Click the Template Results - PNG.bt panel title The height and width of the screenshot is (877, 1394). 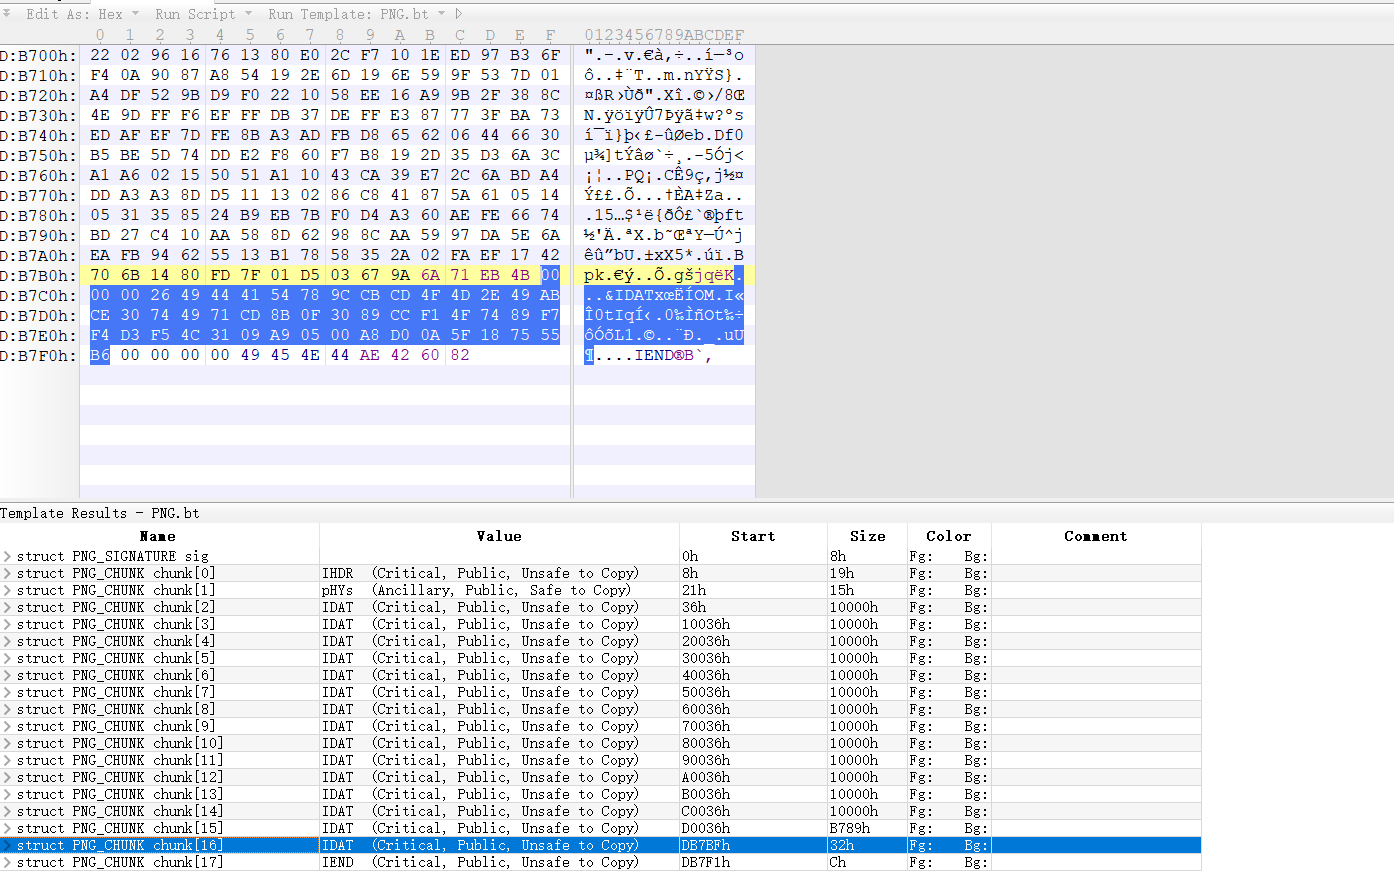pos(100,514)
